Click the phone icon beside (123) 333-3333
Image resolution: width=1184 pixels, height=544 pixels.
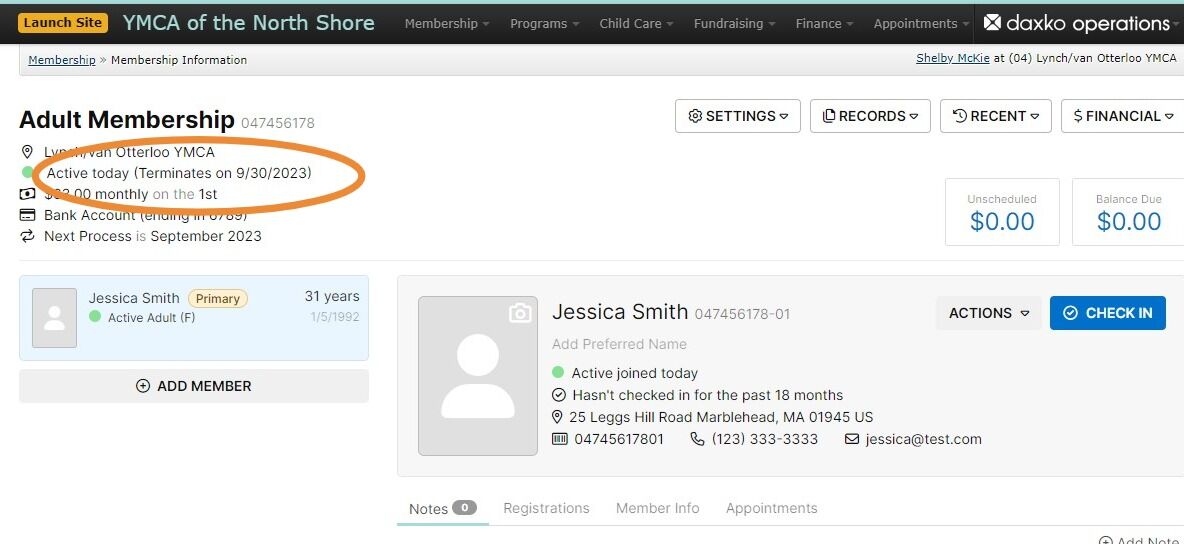[x=698, y=439]
